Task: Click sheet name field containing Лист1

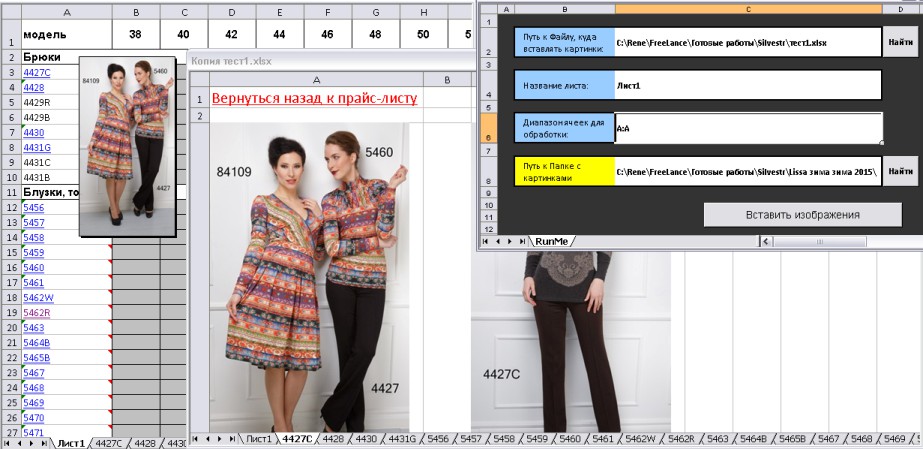Action: coord(748,85)
